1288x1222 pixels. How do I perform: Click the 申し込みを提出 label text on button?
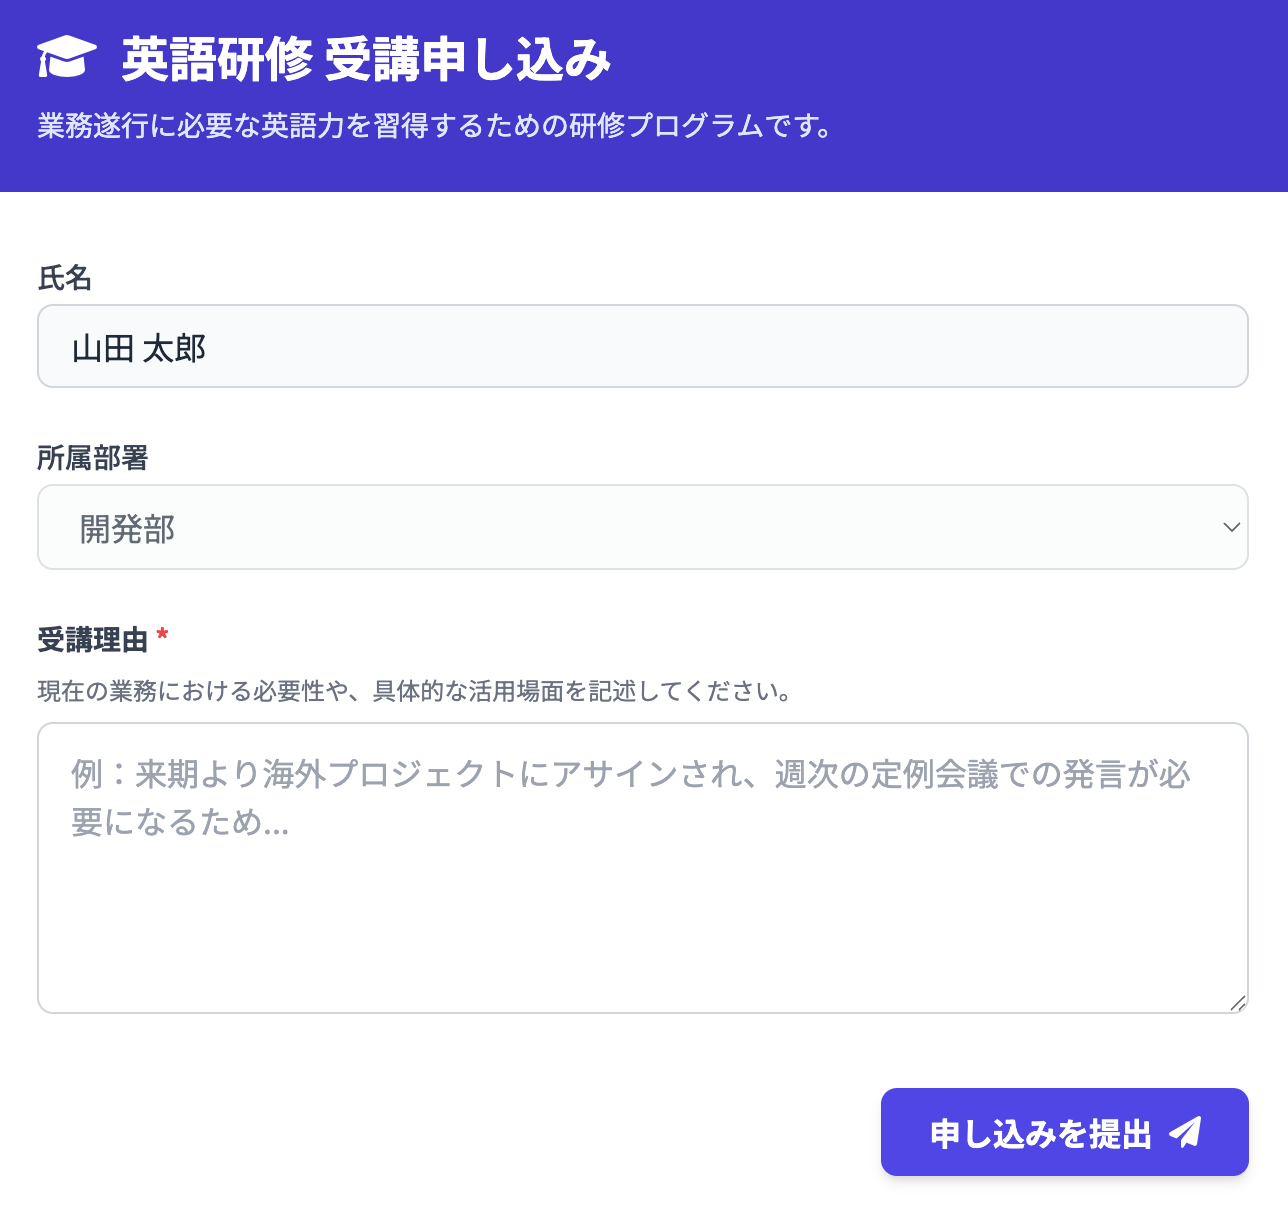1040,1134
